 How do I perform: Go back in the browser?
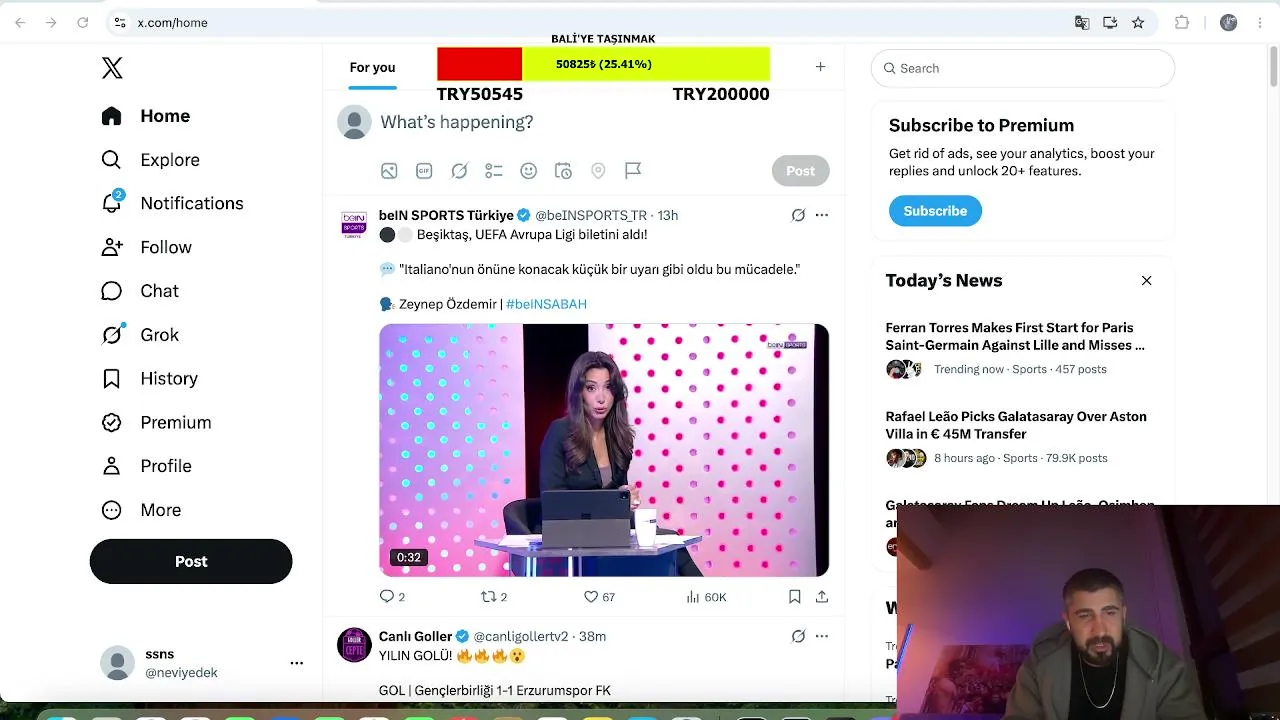tap(21, 22)
